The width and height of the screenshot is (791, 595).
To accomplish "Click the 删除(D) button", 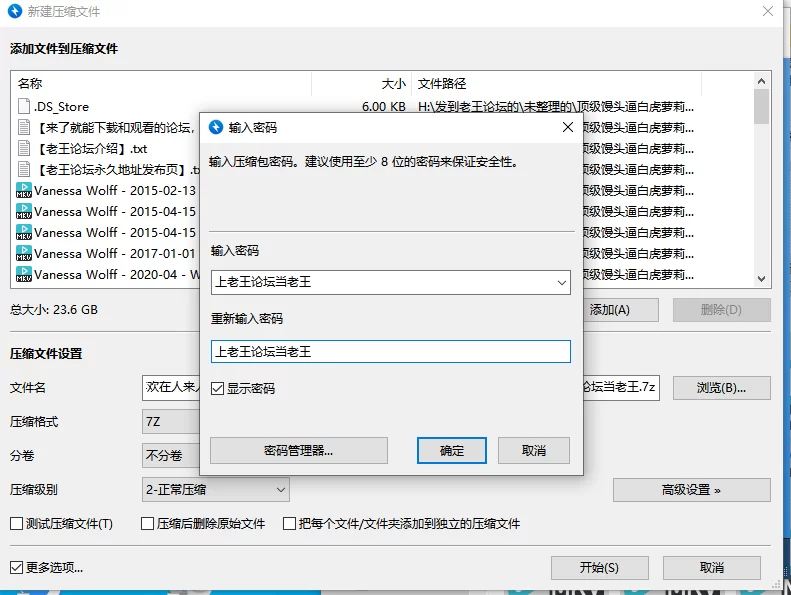I will coord(721,310).
